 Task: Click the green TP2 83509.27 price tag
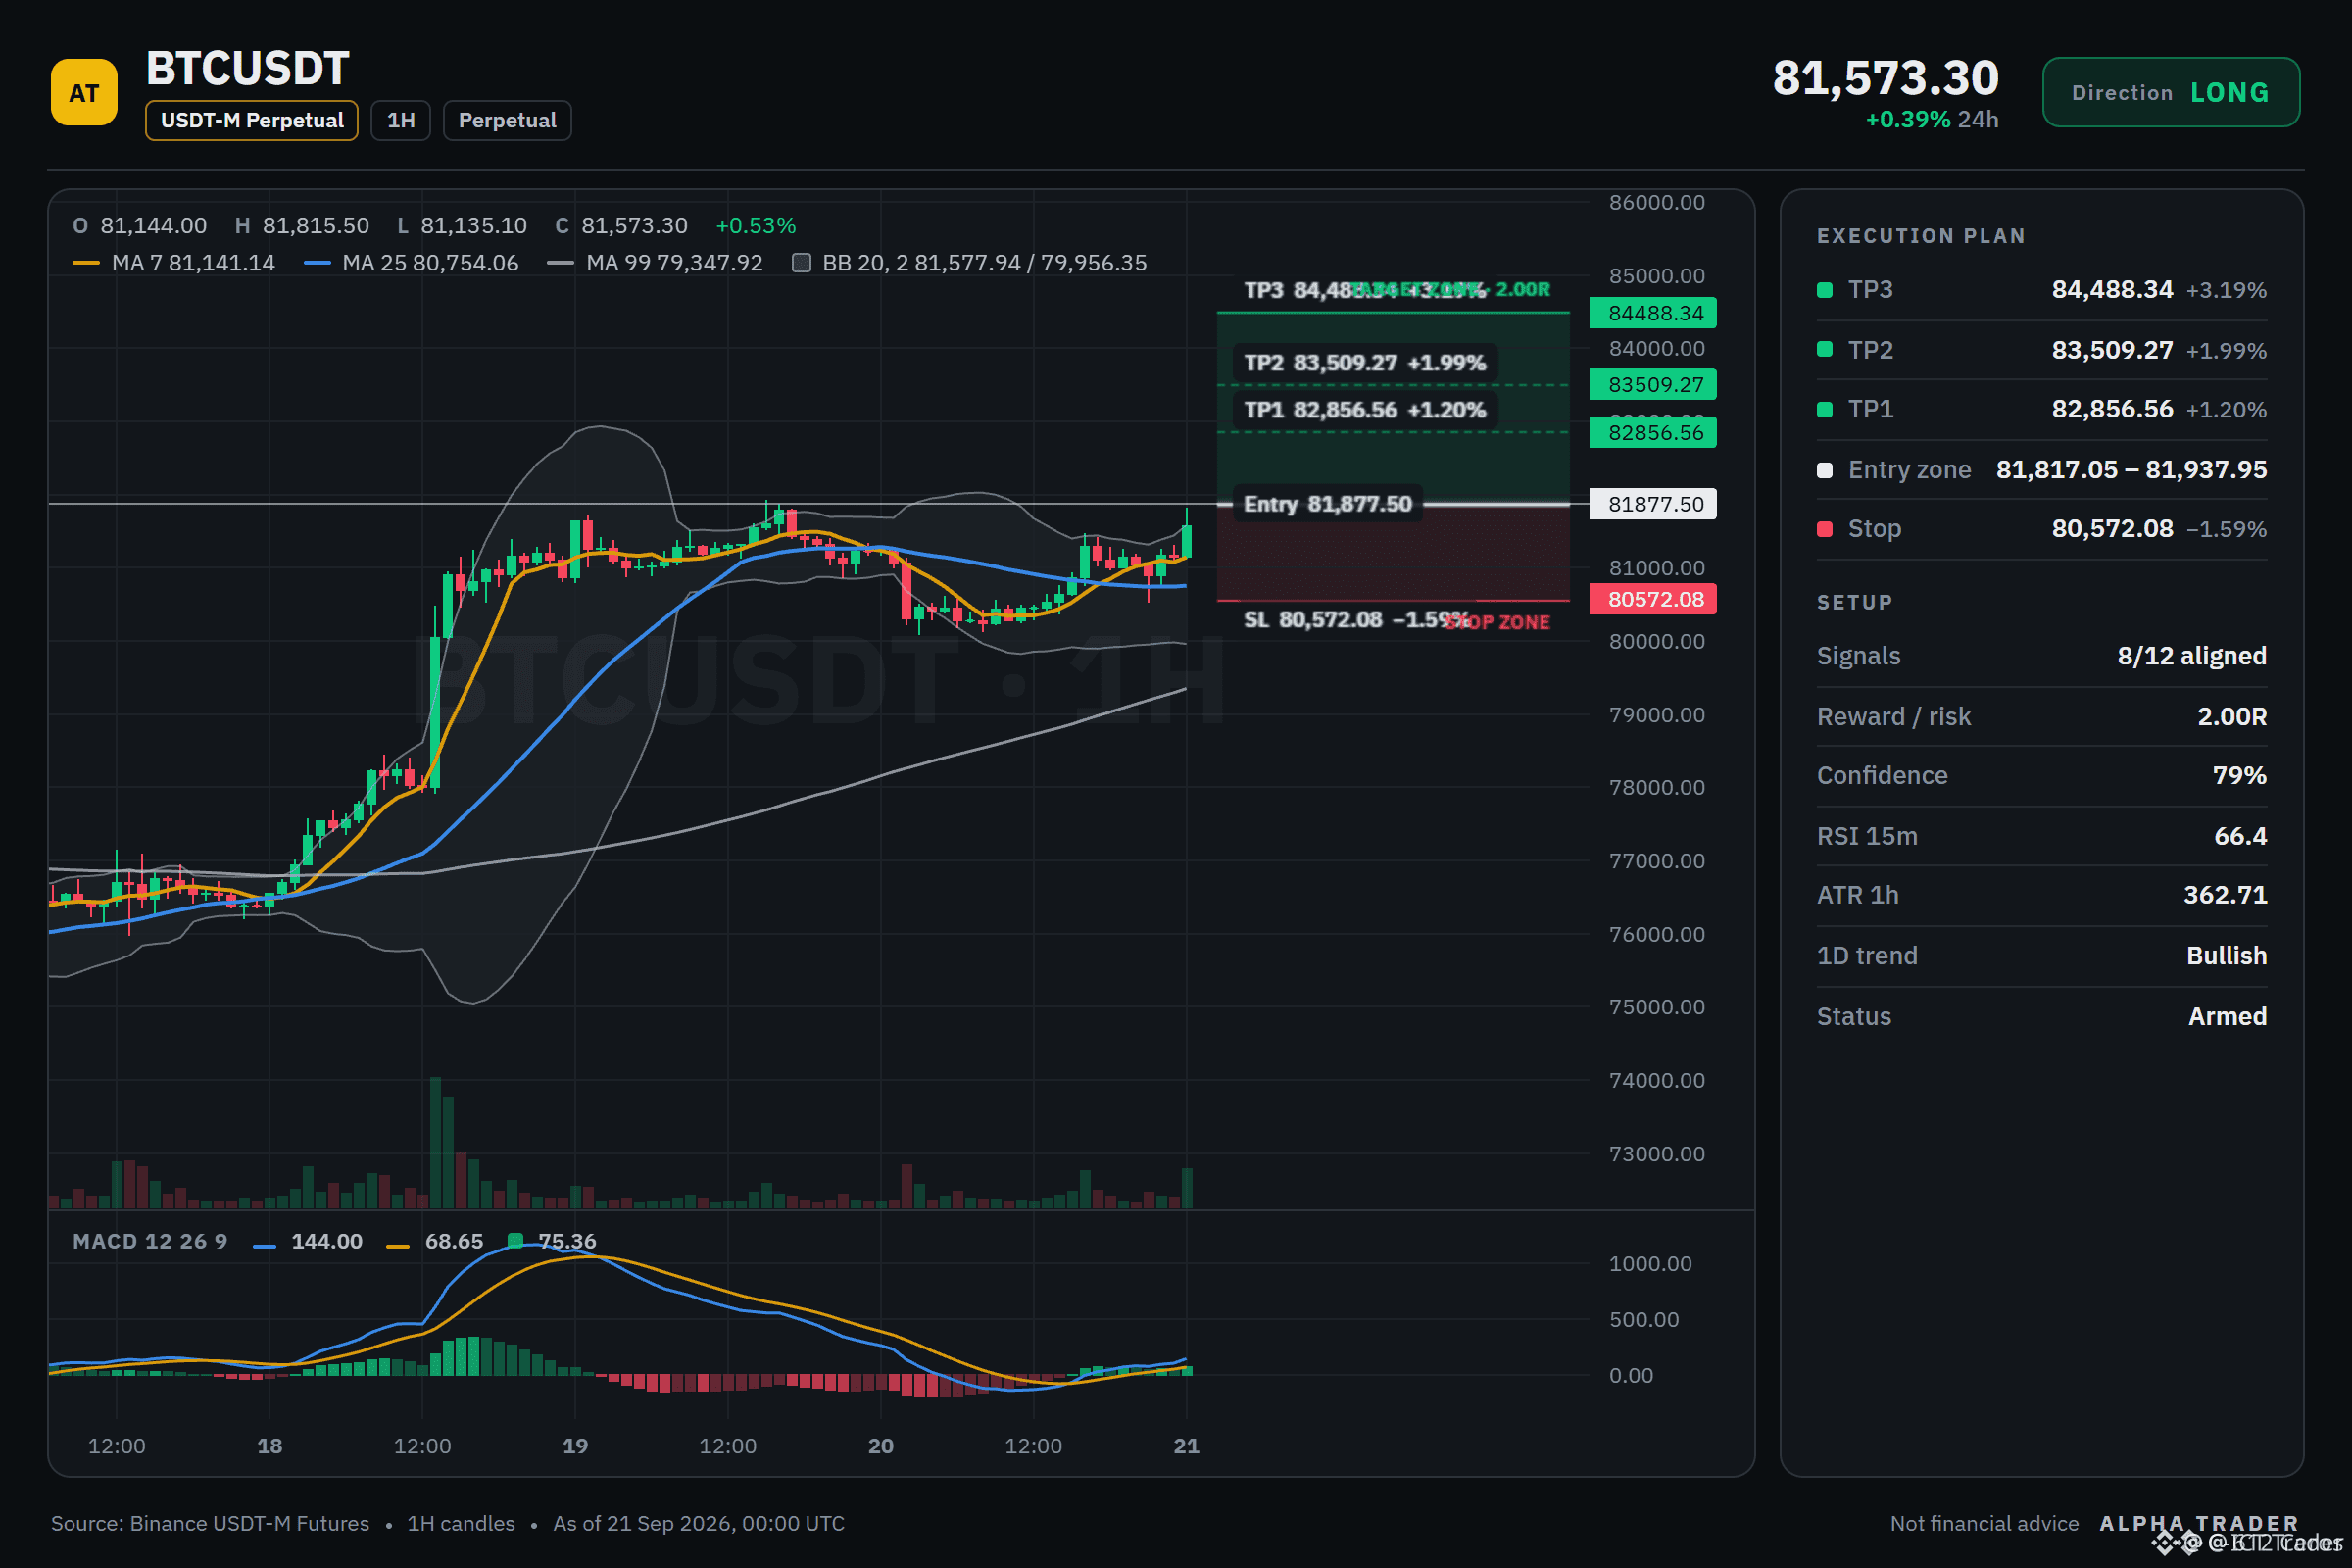[x=1653, y=384]
